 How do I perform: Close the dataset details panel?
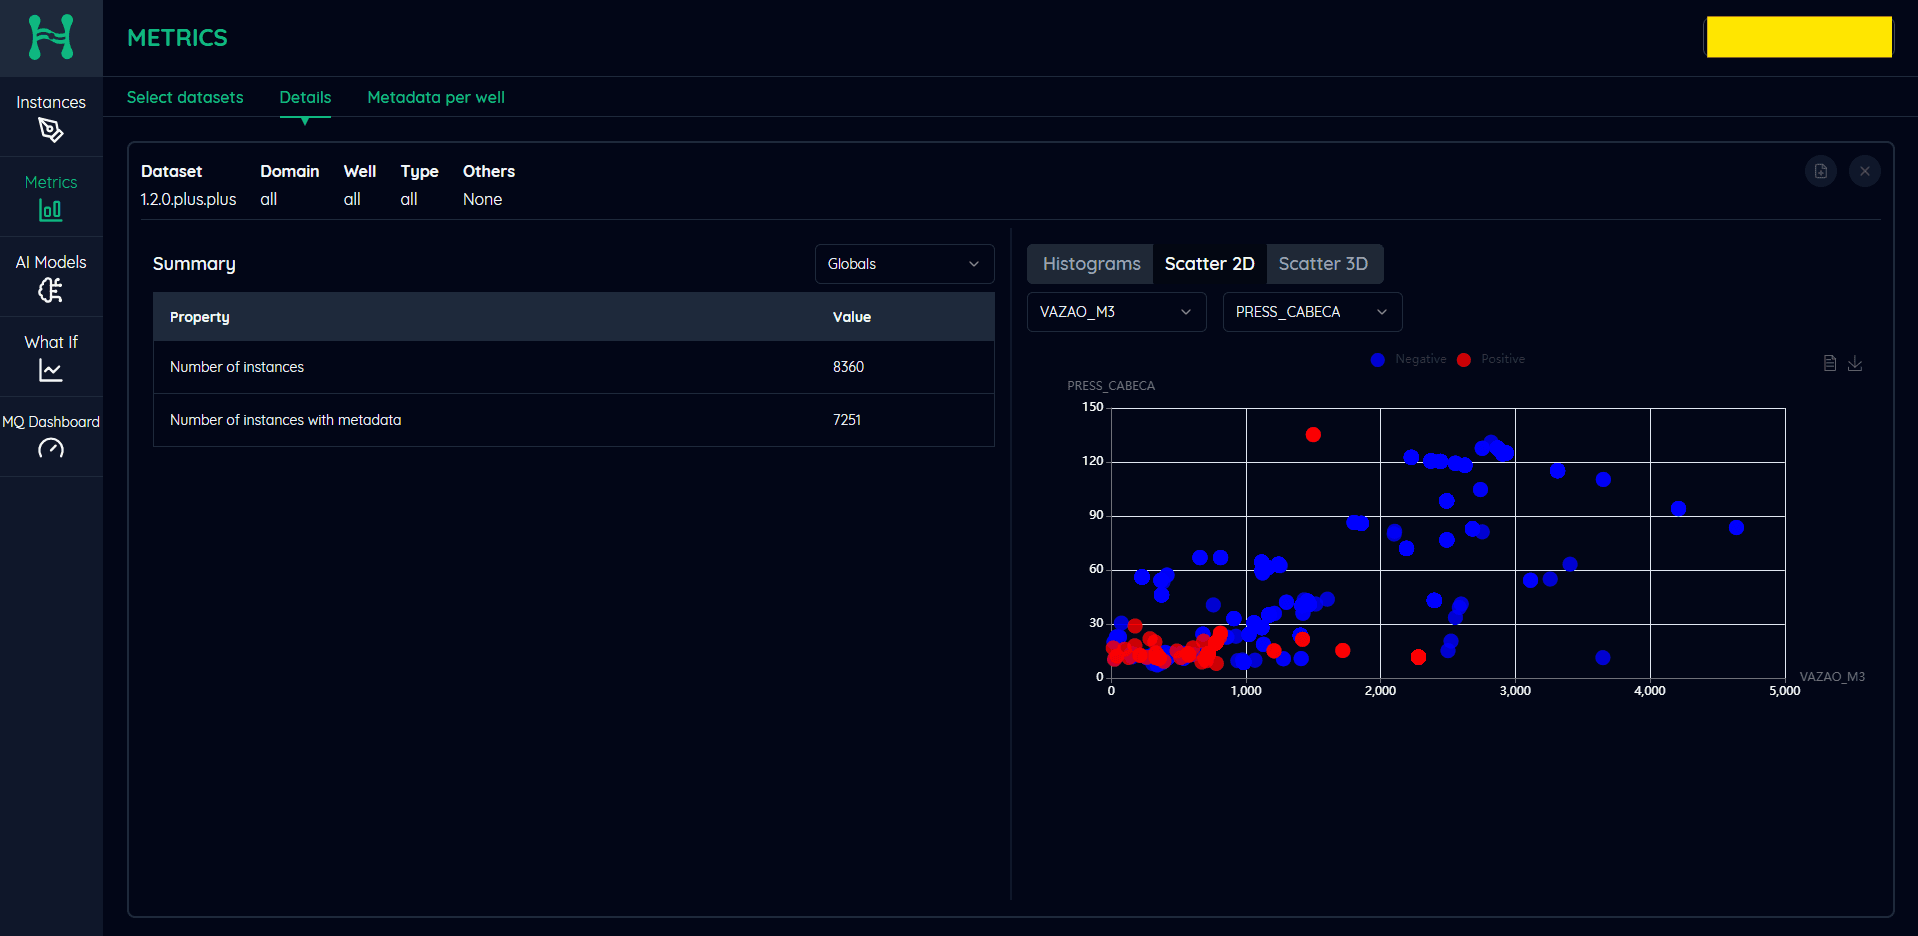1864,171
